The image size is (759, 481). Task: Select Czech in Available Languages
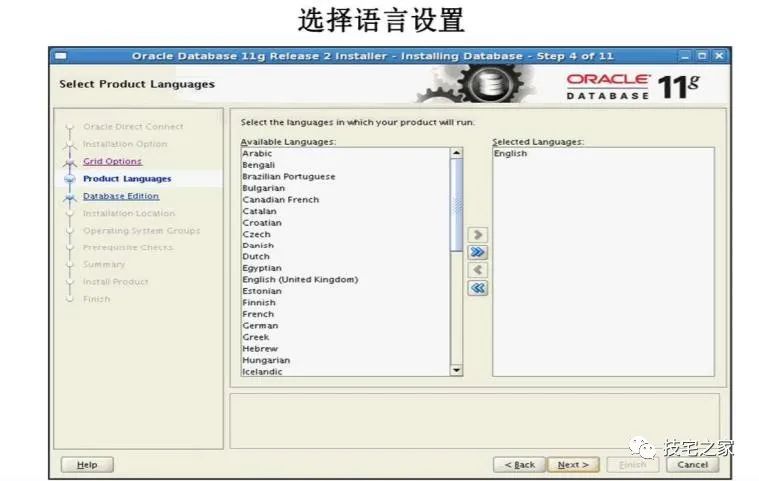[346, 234]
